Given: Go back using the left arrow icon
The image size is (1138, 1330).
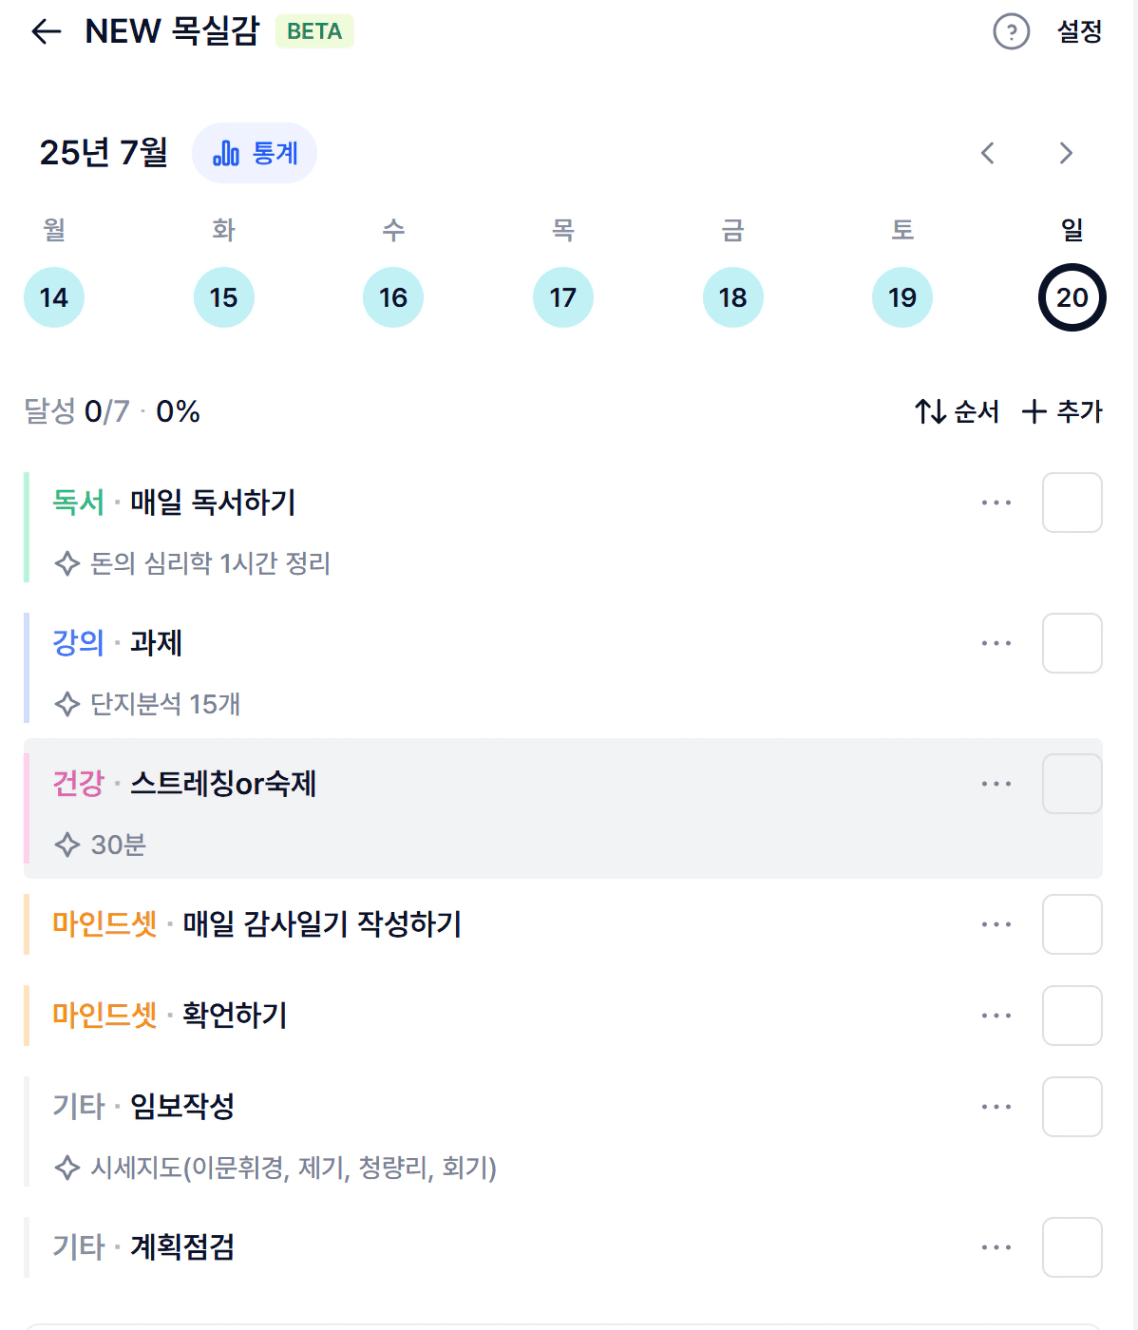Looking at the screenshot, I should coord(46,32).
